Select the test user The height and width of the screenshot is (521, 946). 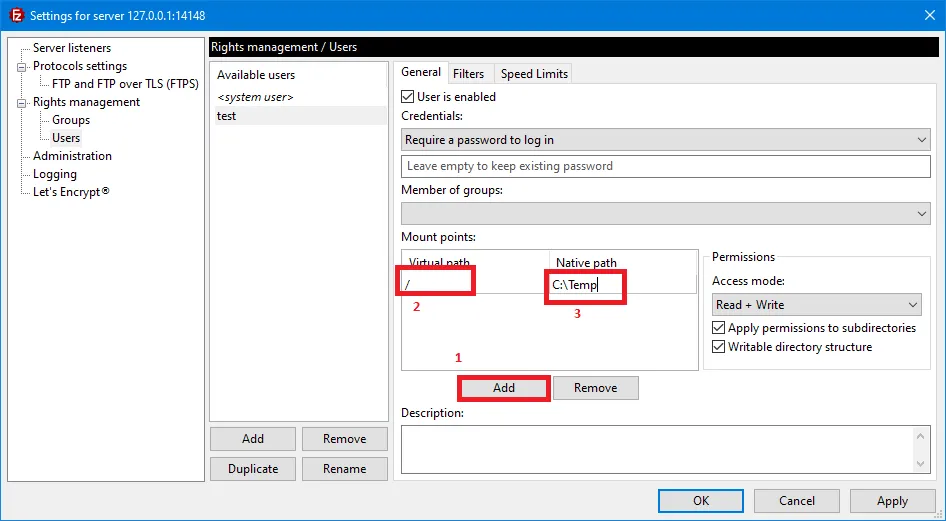[x=300, y=116]
